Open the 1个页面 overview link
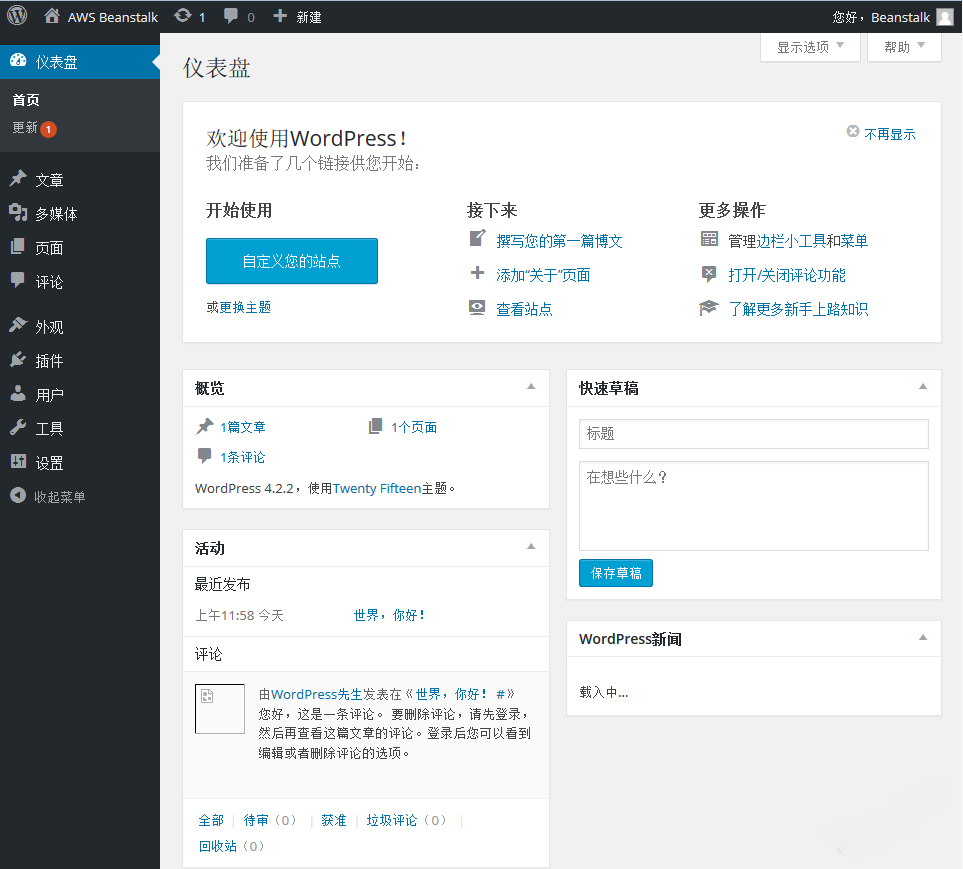The image size is (963, 869). (x=415, y=427)
